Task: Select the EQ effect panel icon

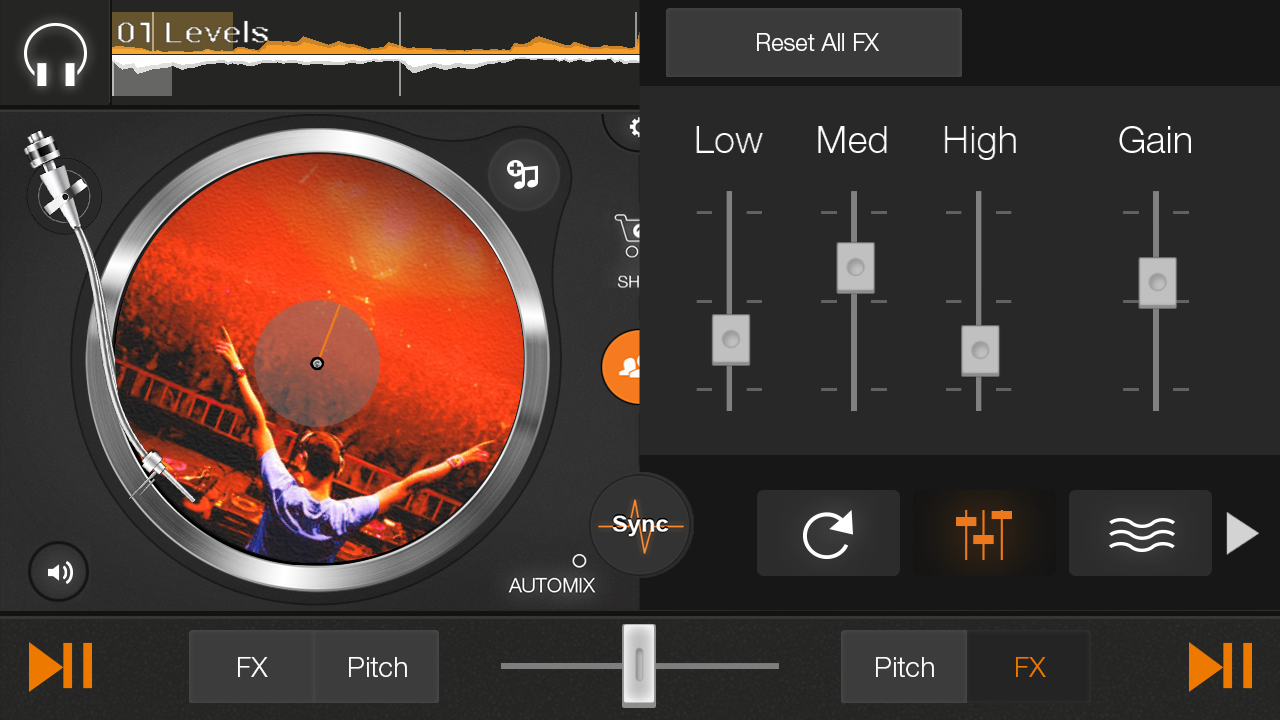Action: pyautogui.click(x=984, y=533)
